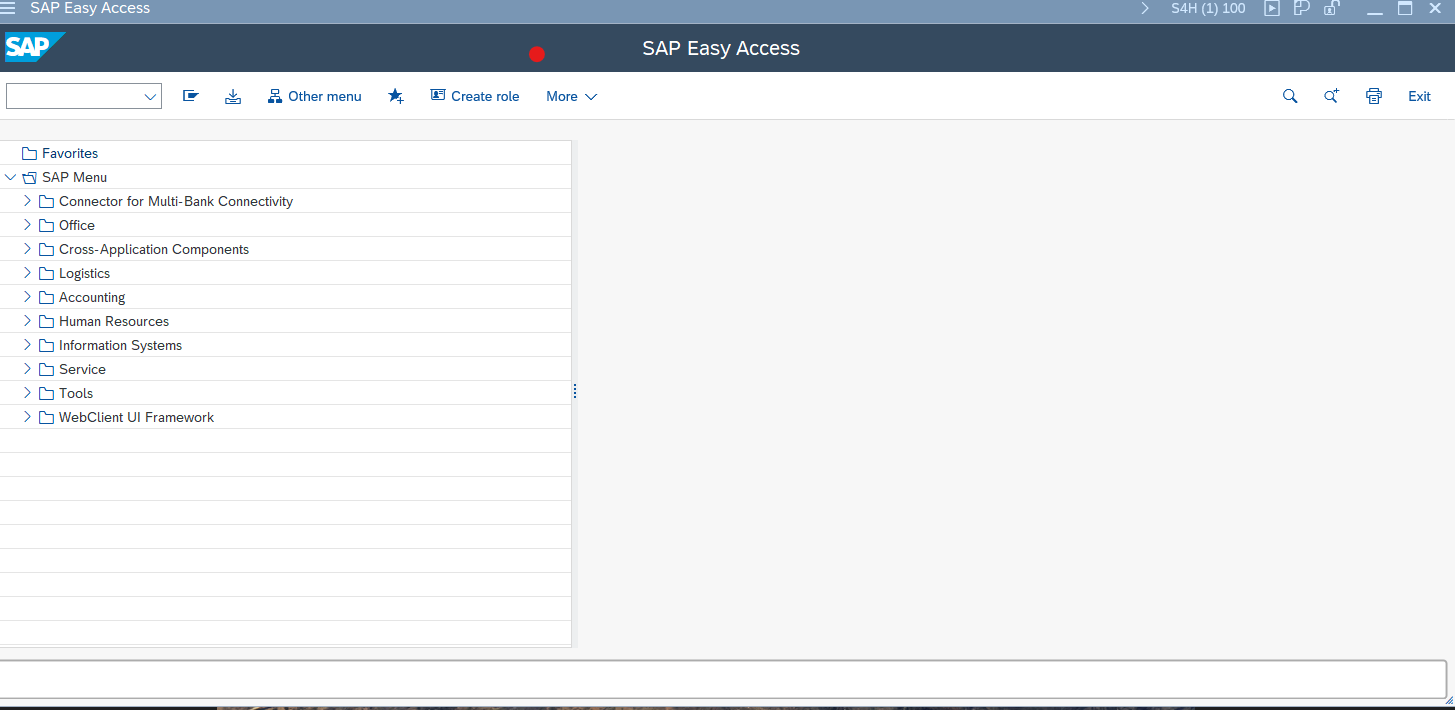Click the tree panel splitter handle
Screen dimensions: 1455x710
click(x=575, y=391)
